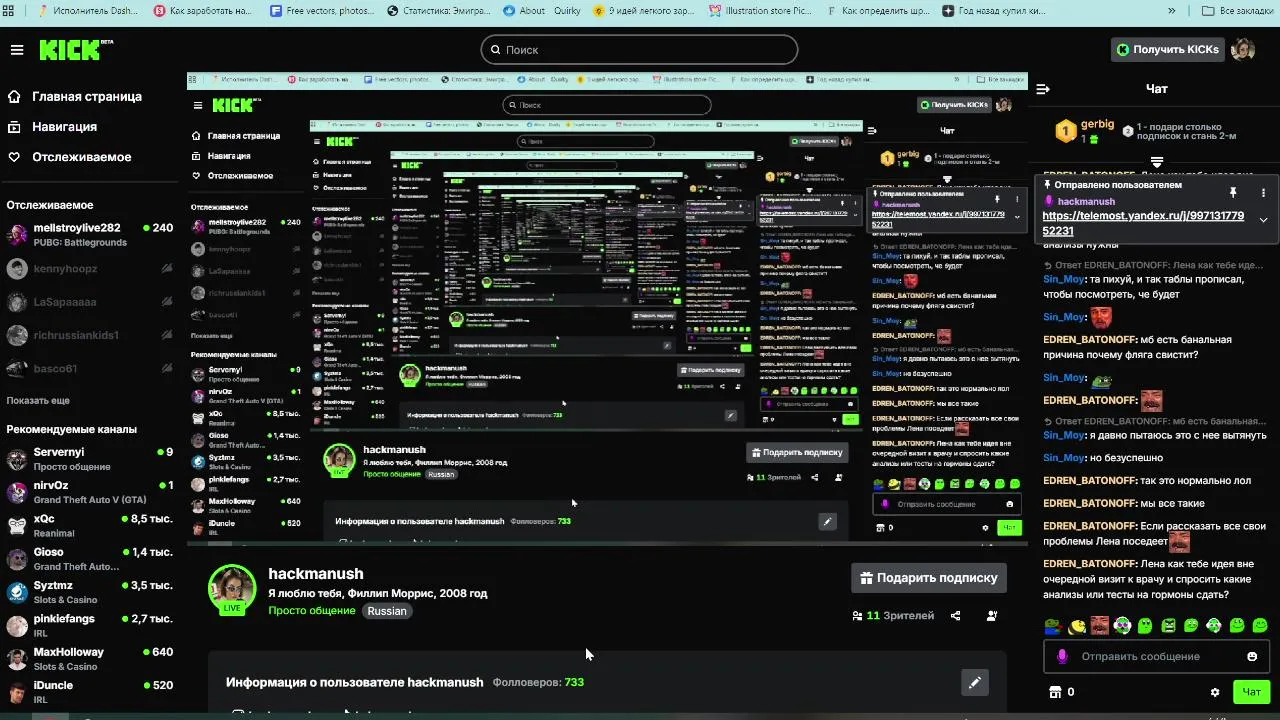Click the stream video player

click(607, 308)
